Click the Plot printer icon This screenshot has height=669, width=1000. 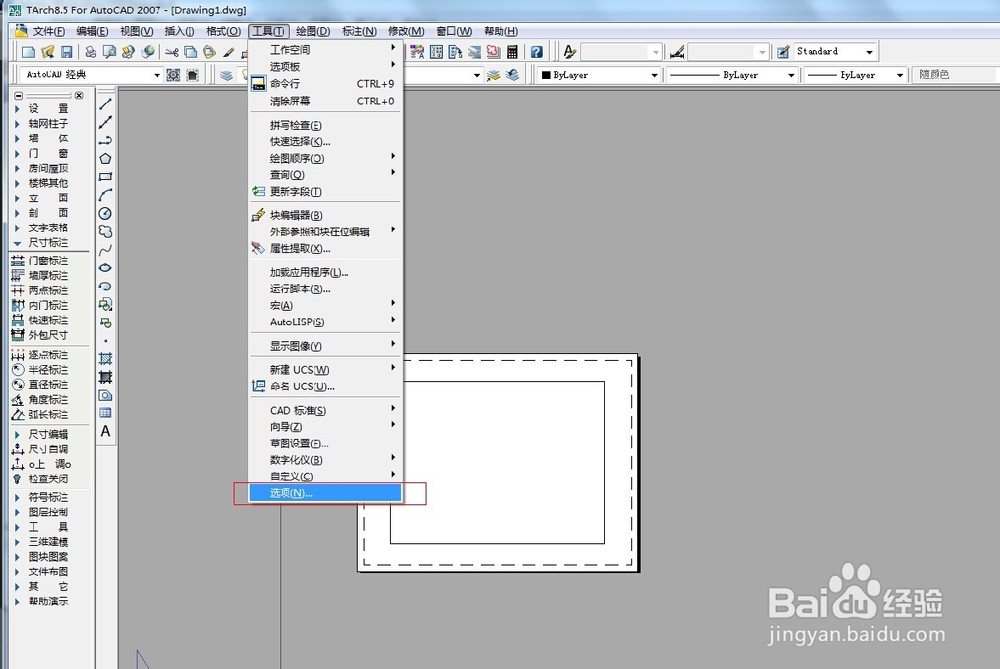click(91, 52)
